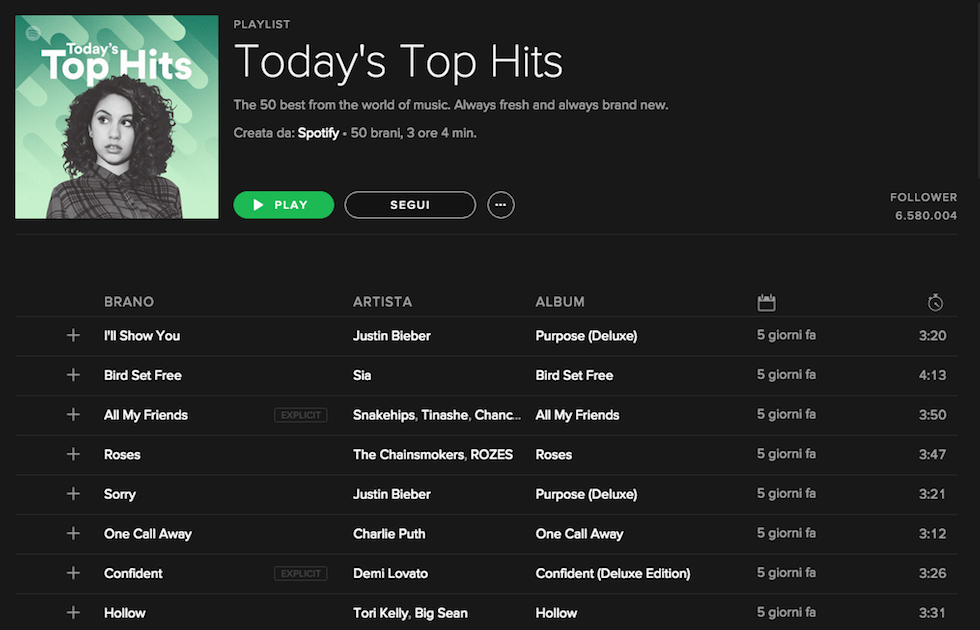Save All My Friends using plus icon
The width and height of the screenshot is (980, 630).
tap(73, 415)
